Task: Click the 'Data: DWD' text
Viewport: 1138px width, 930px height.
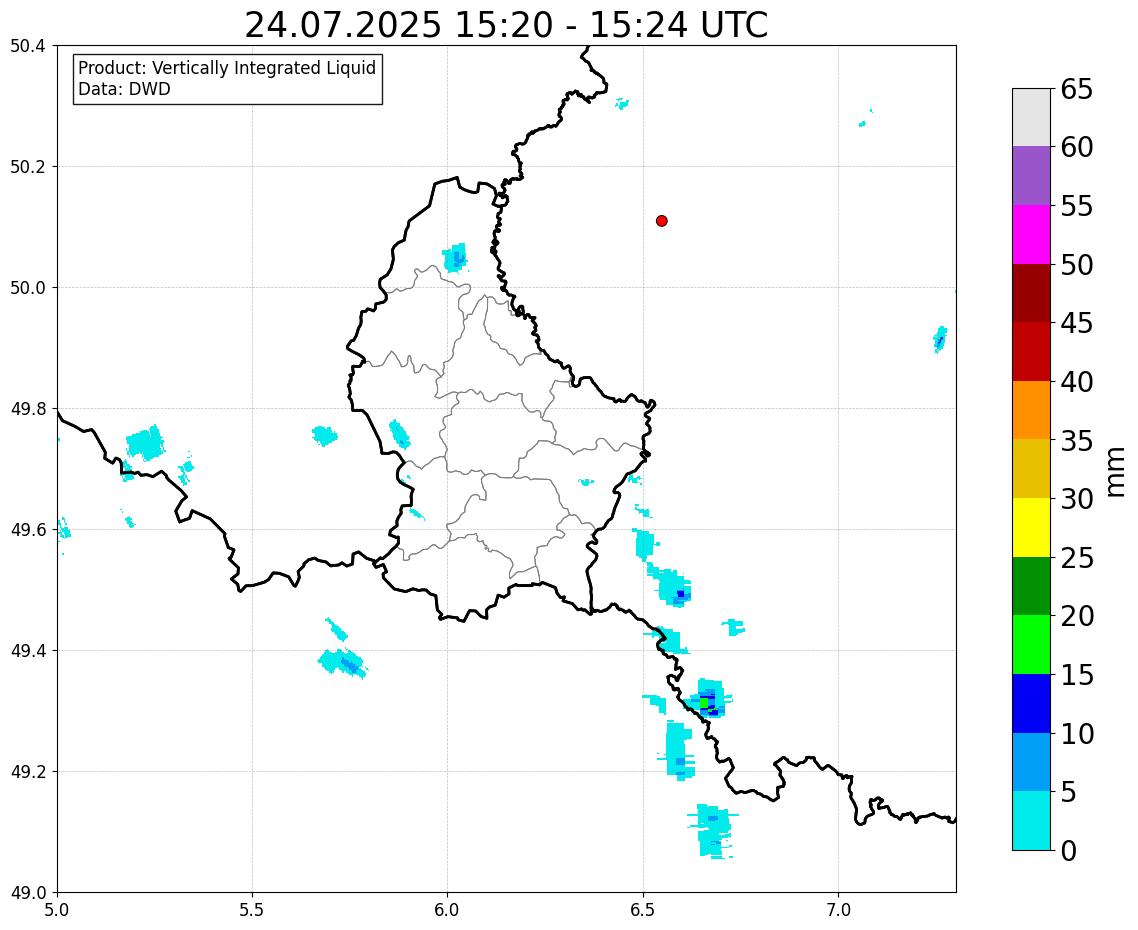Action: [124, 90]
